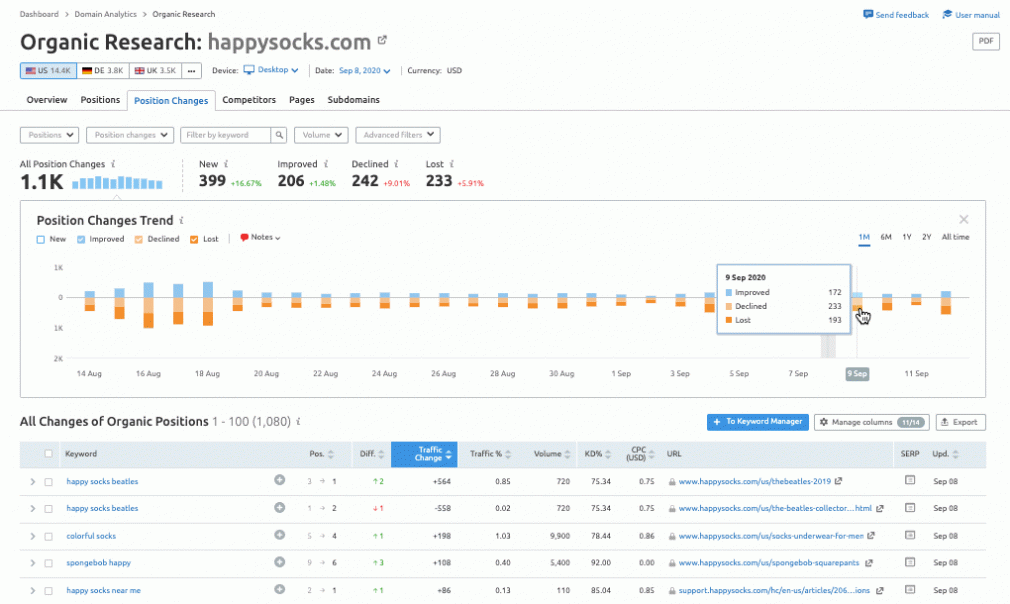
Task: Open external icon after thebeatles-2019 URL
Action: click(838, 481)
